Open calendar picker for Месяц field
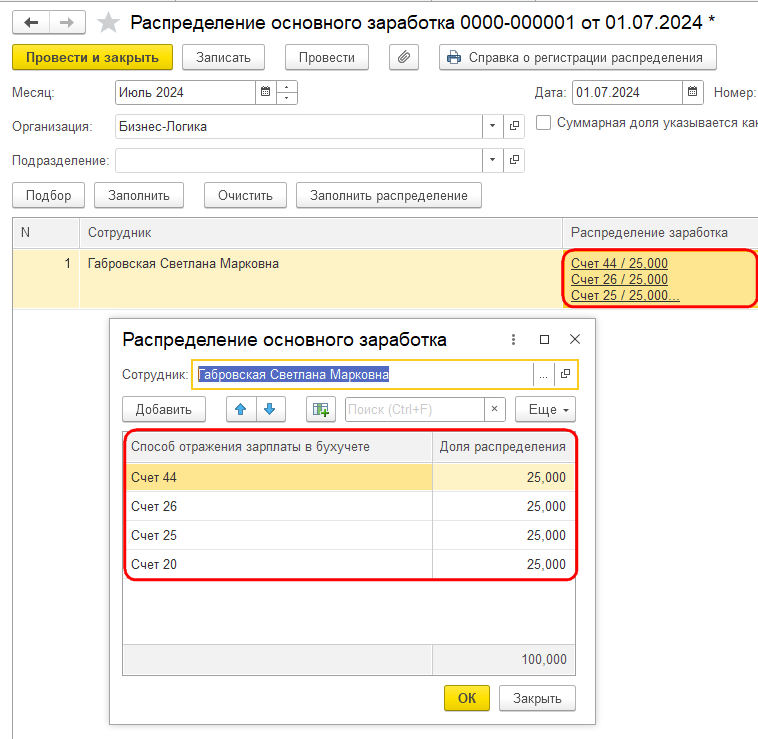 coord(265,92)
